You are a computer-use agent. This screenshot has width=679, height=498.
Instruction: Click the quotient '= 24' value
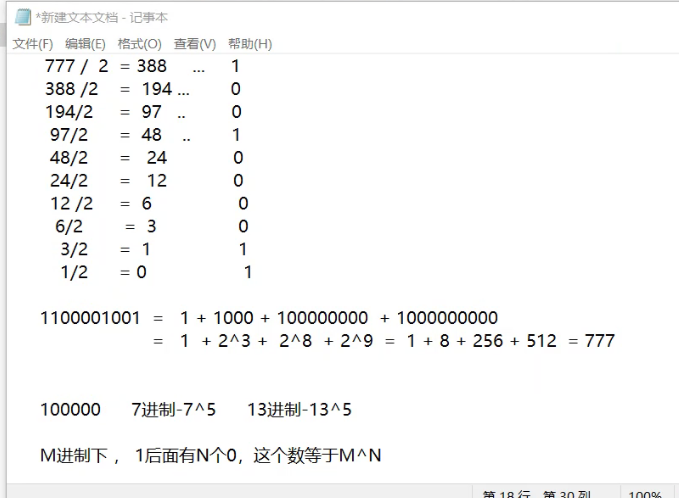pyautogui.click(x=143, y=158)
